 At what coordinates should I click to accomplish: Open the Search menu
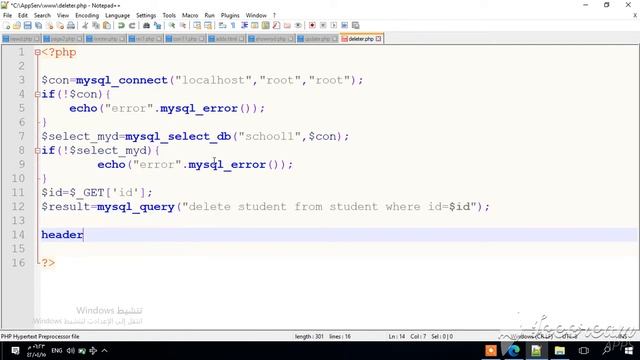point(42,16)
